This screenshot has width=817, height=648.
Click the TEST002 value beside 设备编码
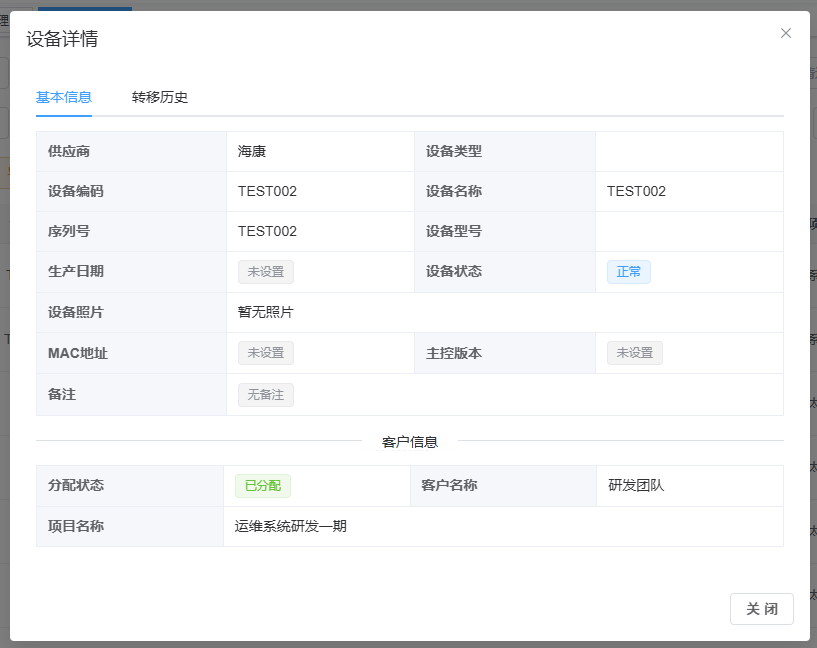267,192
